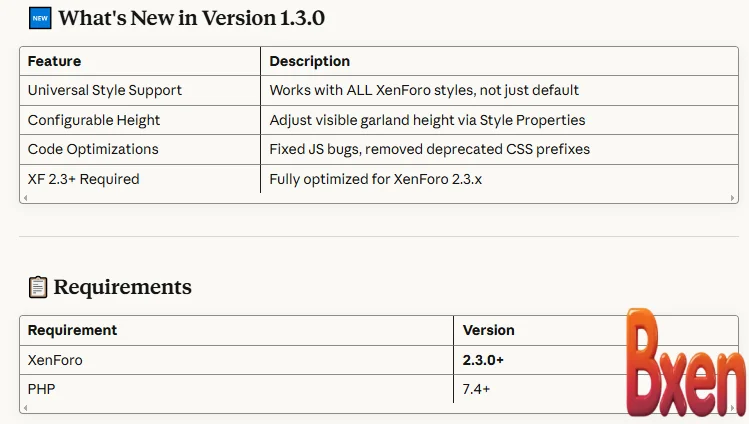Click the "What's New in Version 1.3.0" heading
Image resolution: width=749 pixels, height=424 pixels.
coord(191,18)
